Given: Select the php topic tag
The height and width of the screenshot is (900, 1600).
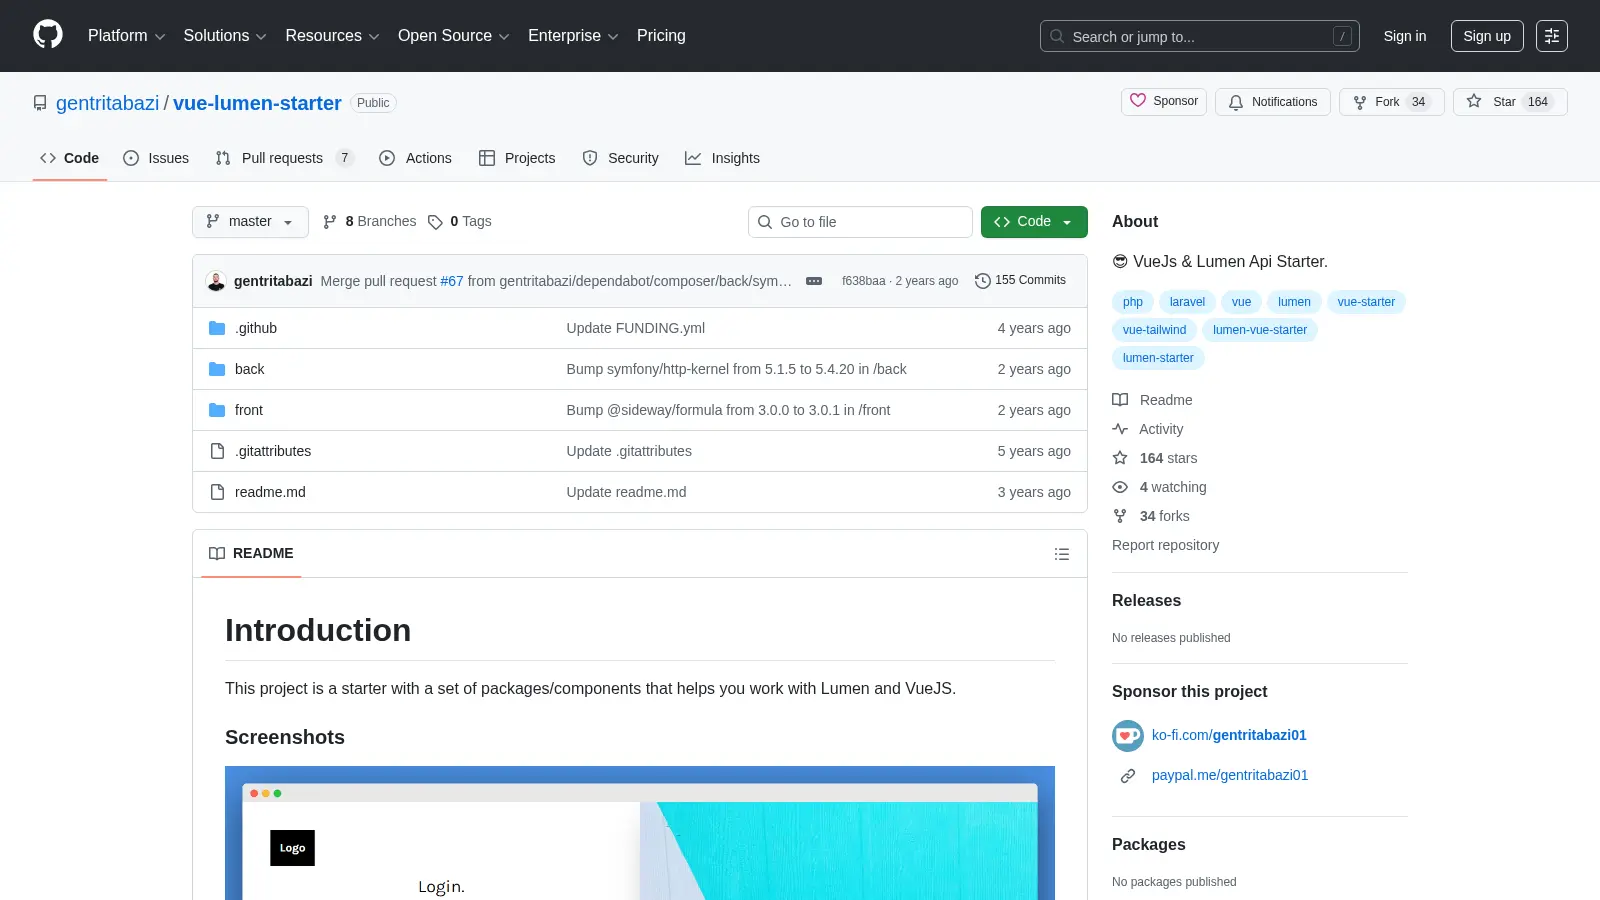Looking at the screenshot, I should click(x=1133, y=302).
